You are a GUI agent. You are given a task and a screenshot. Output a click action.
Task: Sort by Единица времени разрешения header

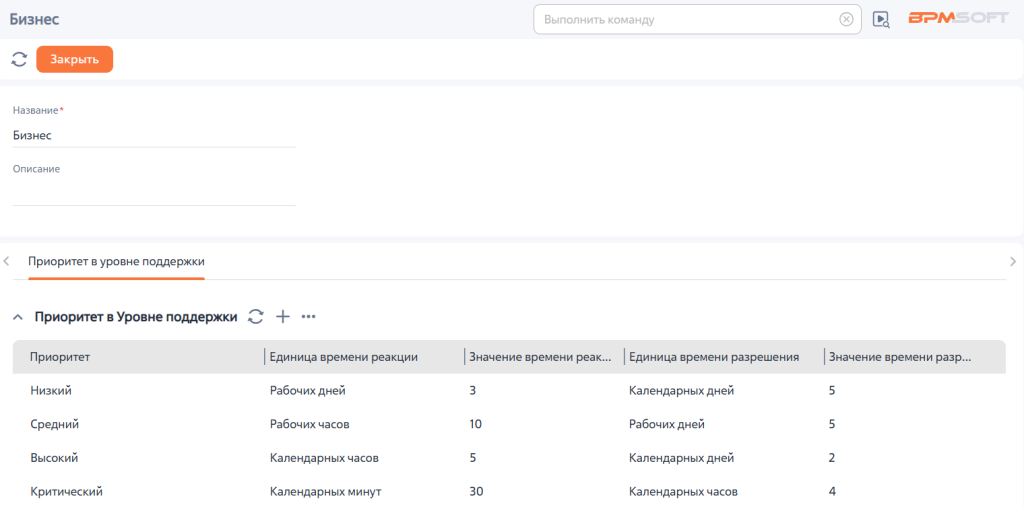pos(714,357)
